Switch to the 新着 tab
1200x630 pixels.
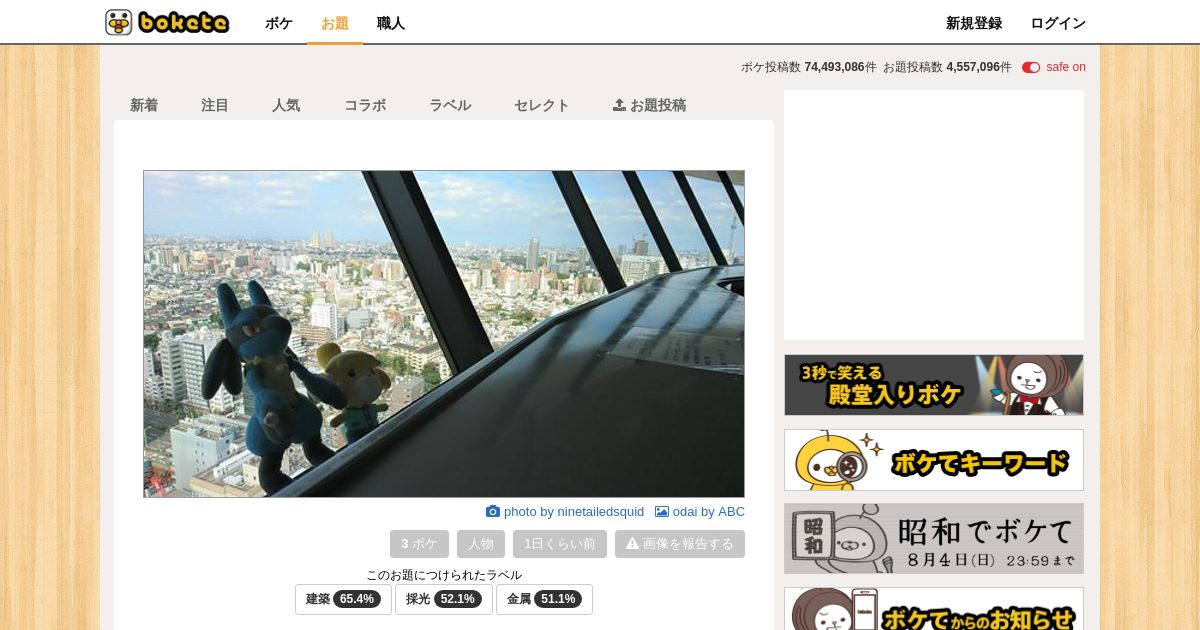(x=144, y=105)
